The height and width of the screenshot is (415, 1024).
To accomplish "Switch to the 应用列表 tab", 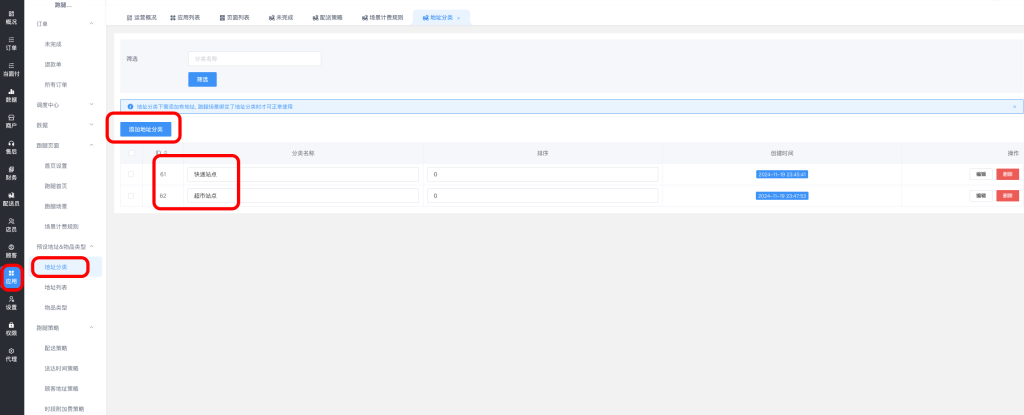I will coord(184,18).
